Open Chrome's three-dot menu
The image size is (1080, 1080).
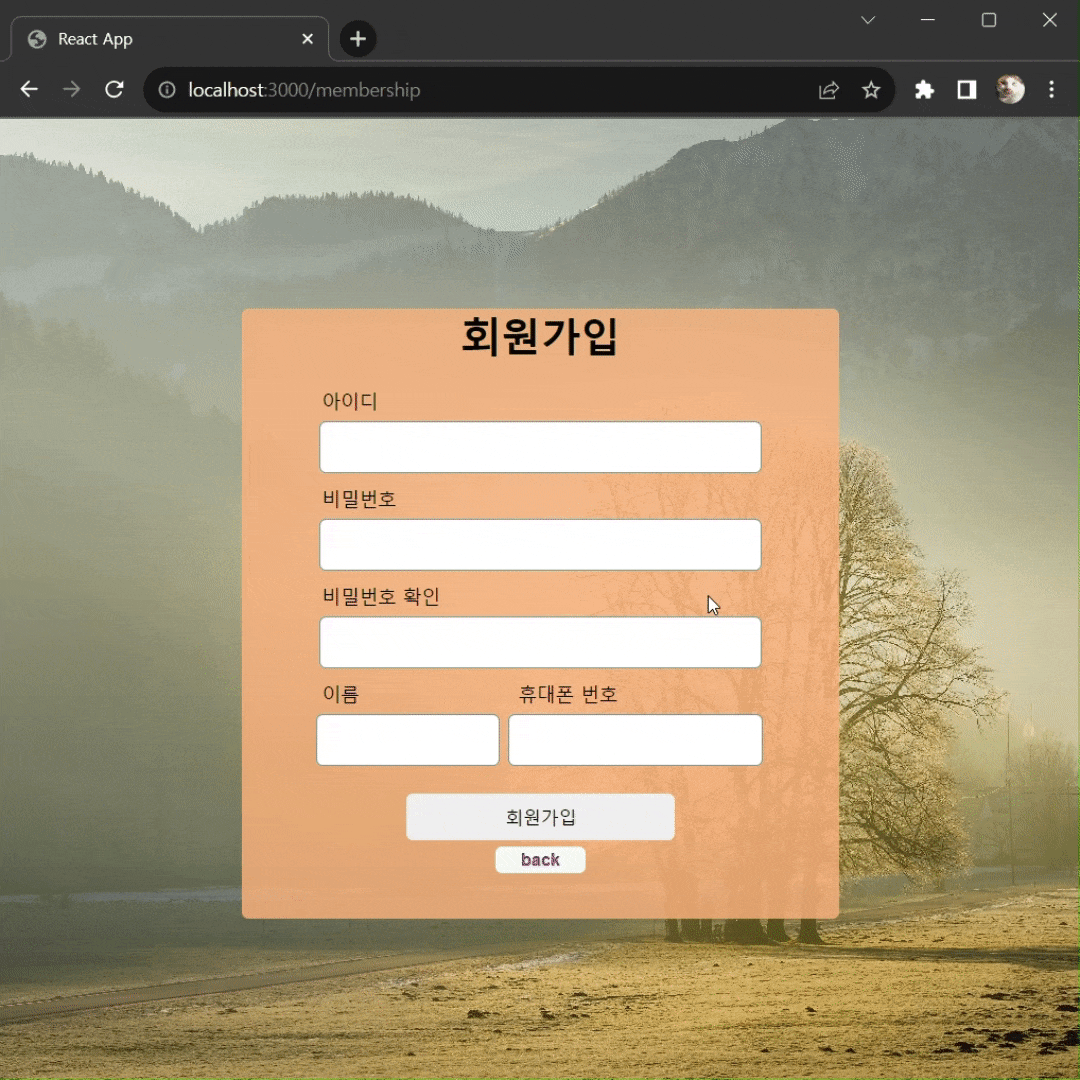tap(1051, 90)
